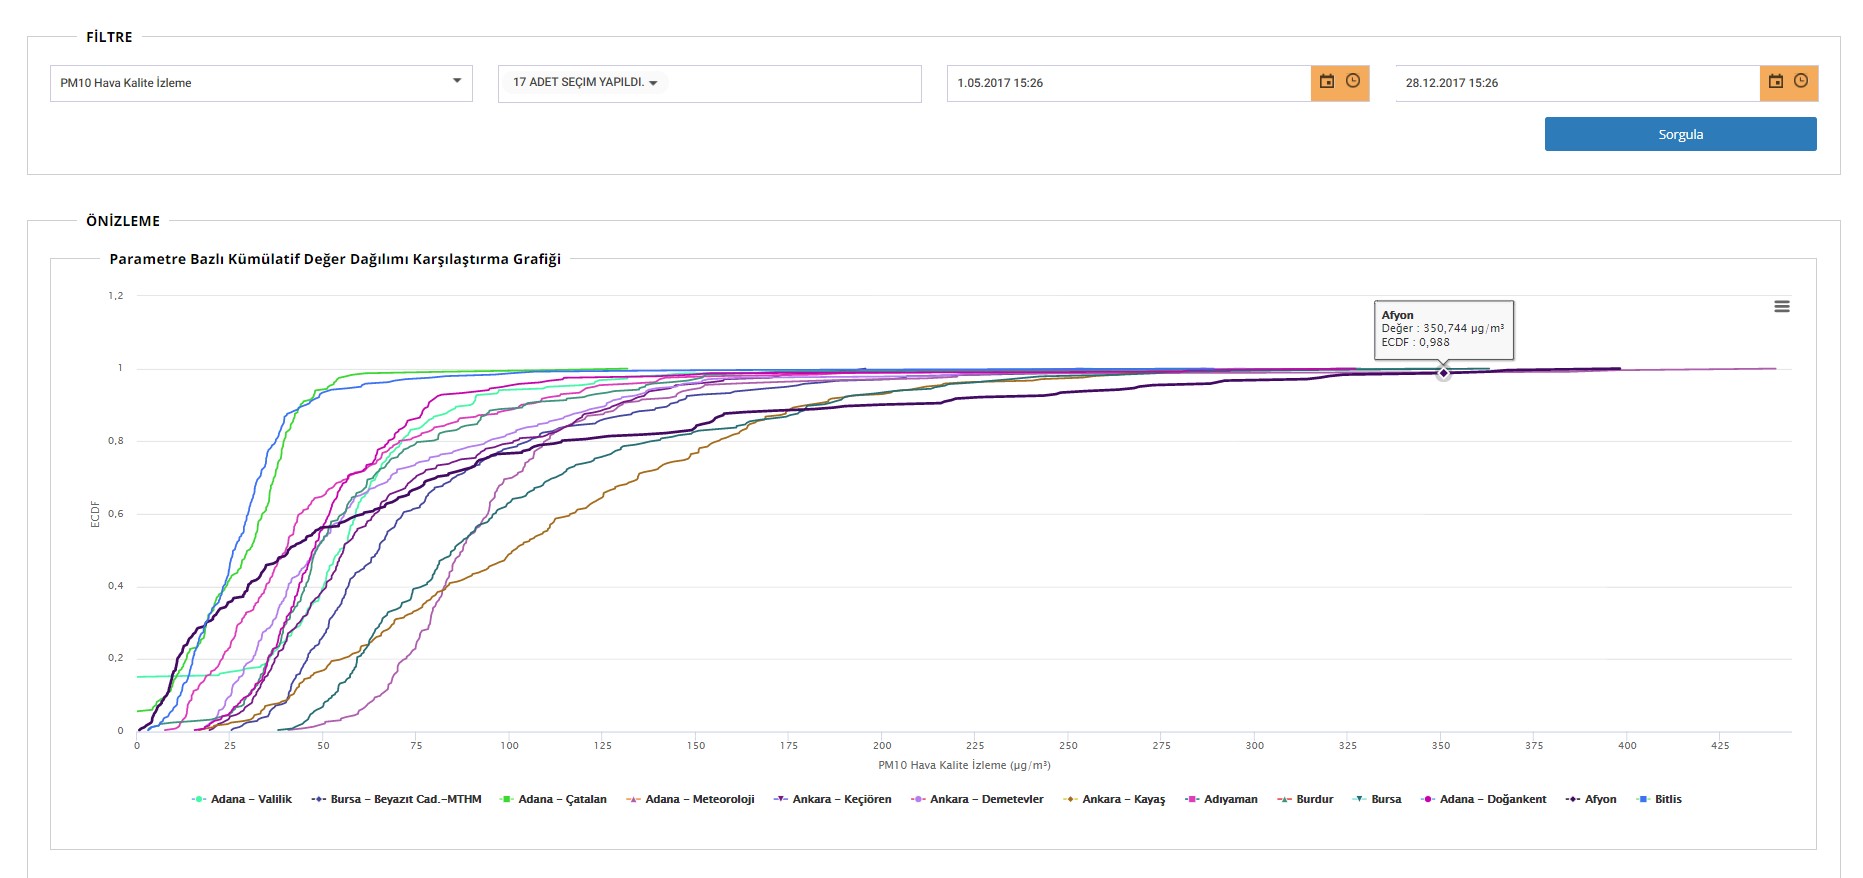Click the Afyon data point marker on chart
Viewport: 1863px width, 878px height.
(x=1443, y=373)
